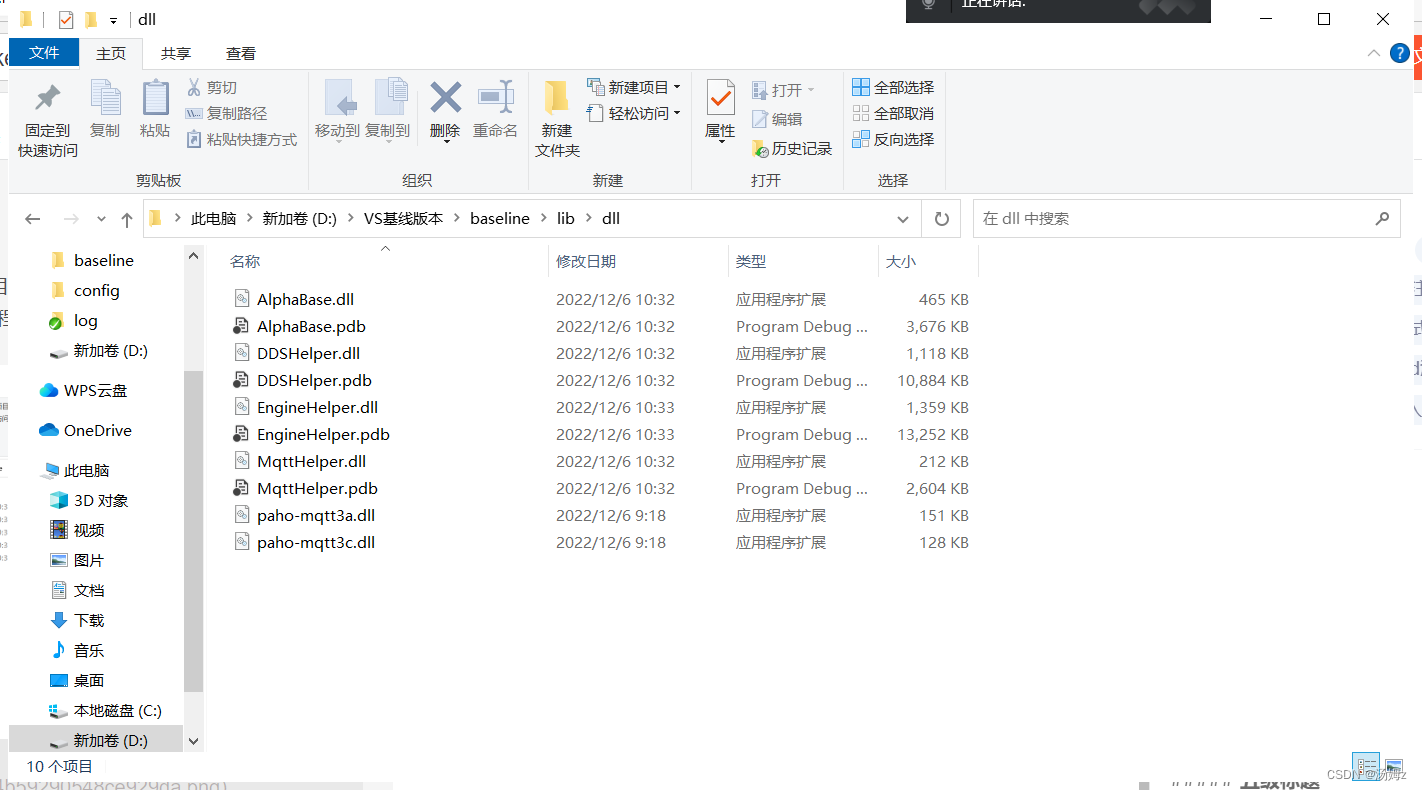Click navigation pane scrollbar up arrow
1422x790 pixels.
pos(194,256)
